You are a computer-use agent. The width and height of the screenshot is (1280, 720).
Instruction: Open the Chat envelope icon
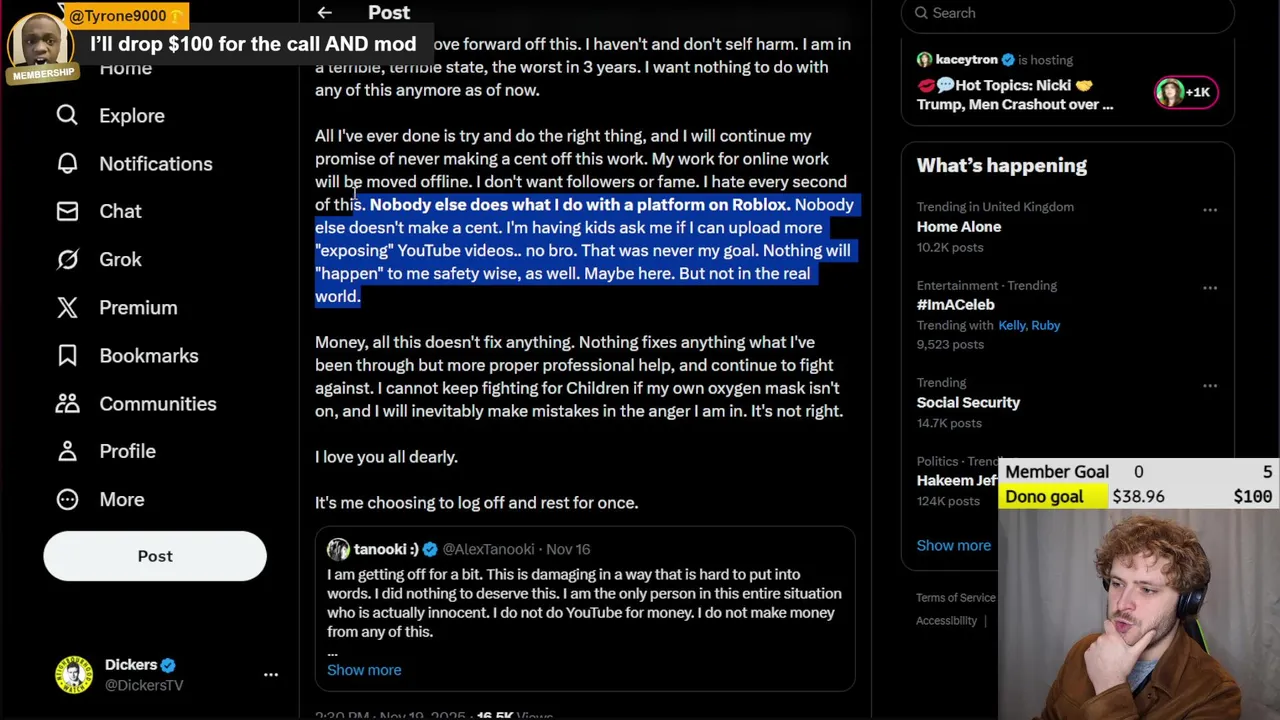67,212
